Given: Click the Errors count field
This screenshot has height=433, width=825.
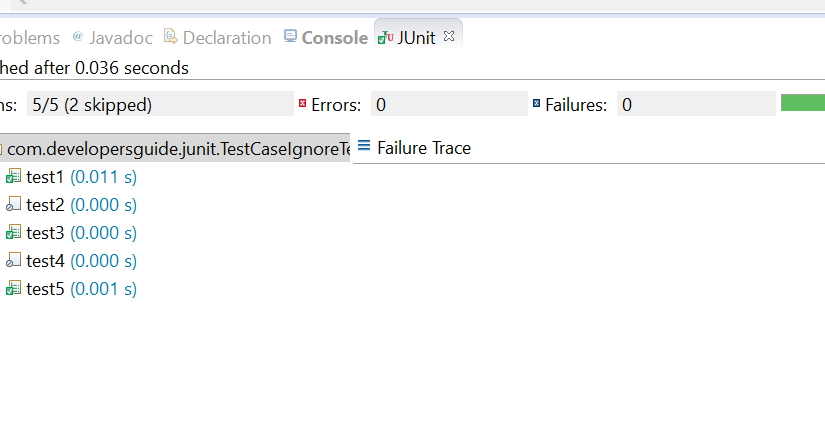Looking at the screenshot, I should (449, 104).
